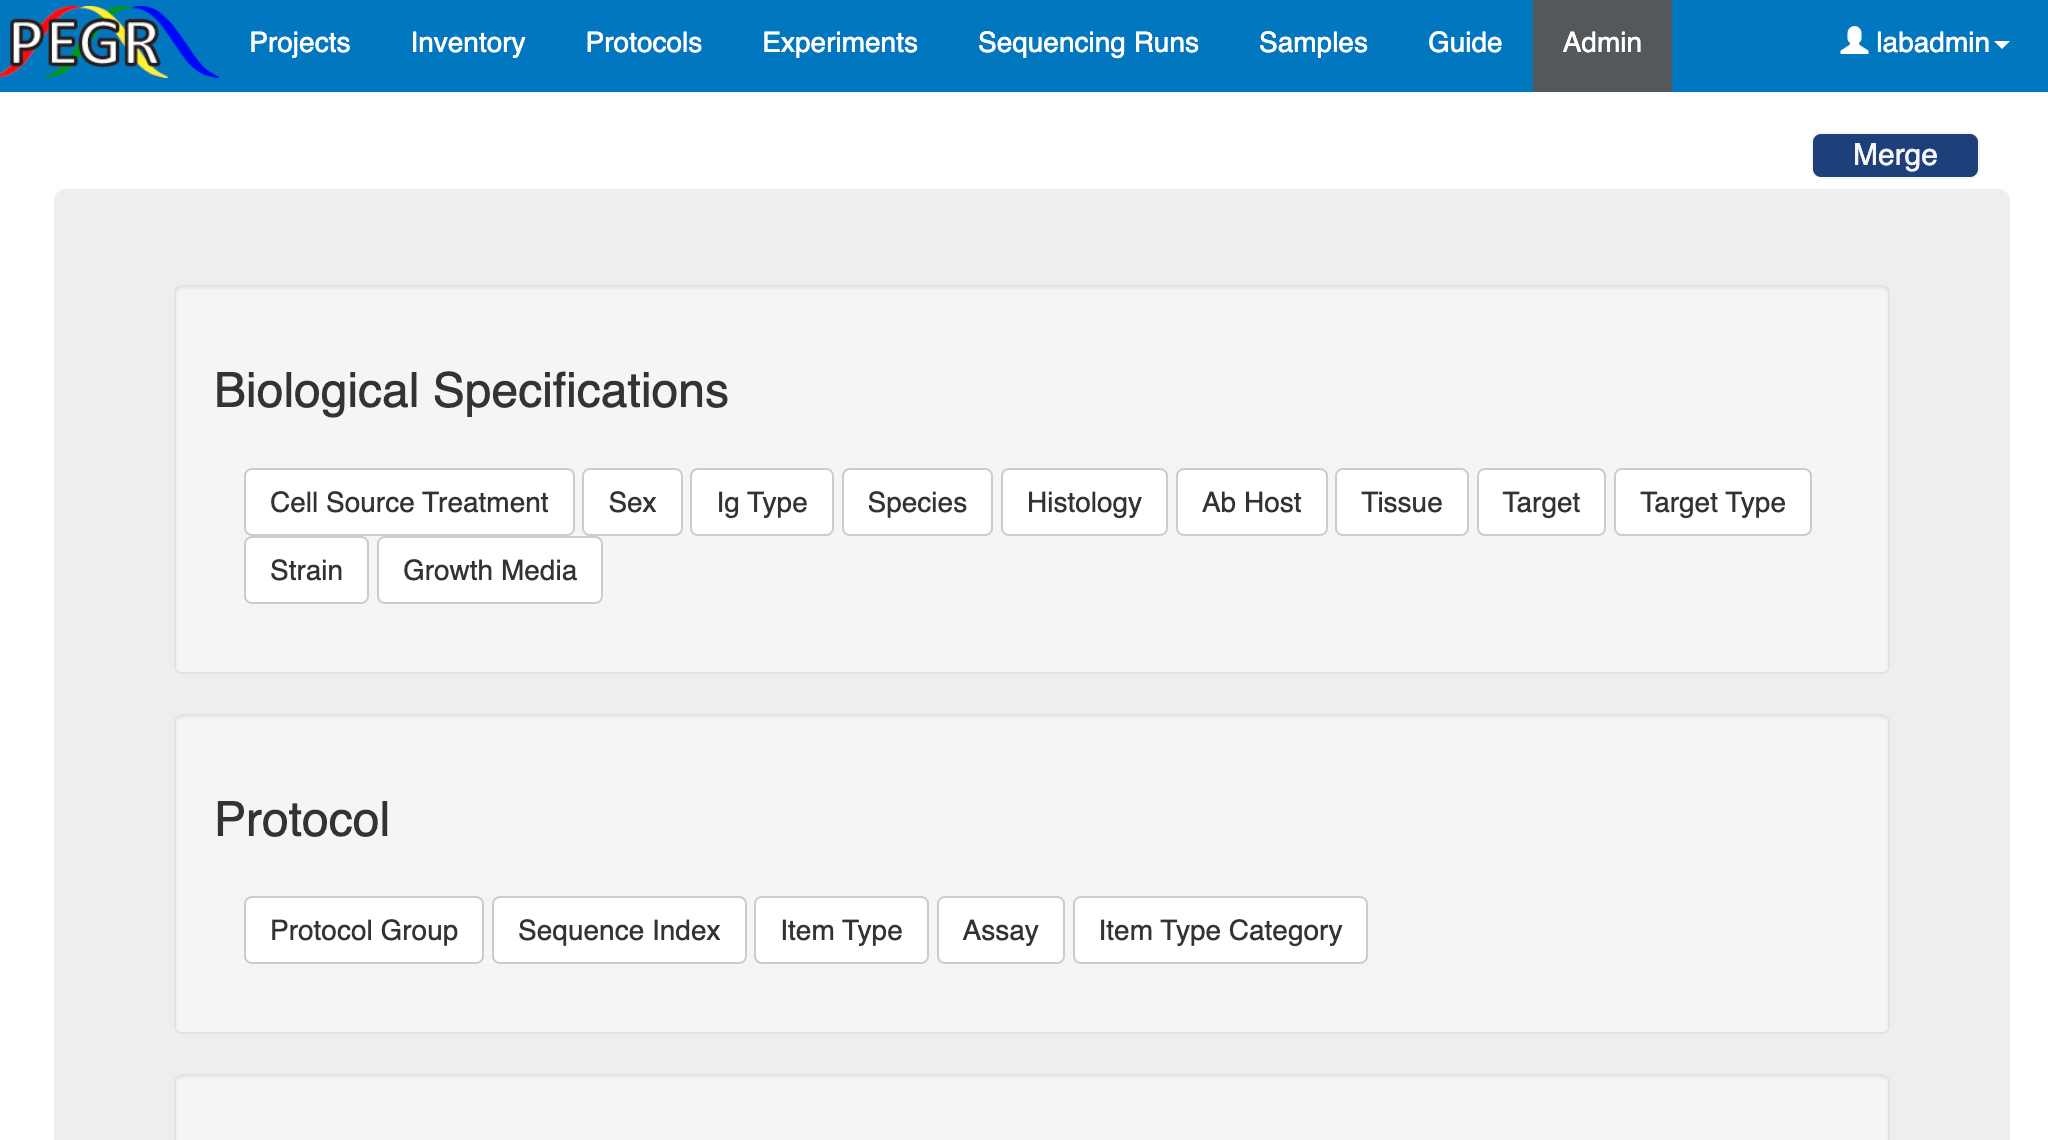The image size is (2048, 1140).
Task: Navigate to Sequencing Runs
Action: pos(1087,43)
